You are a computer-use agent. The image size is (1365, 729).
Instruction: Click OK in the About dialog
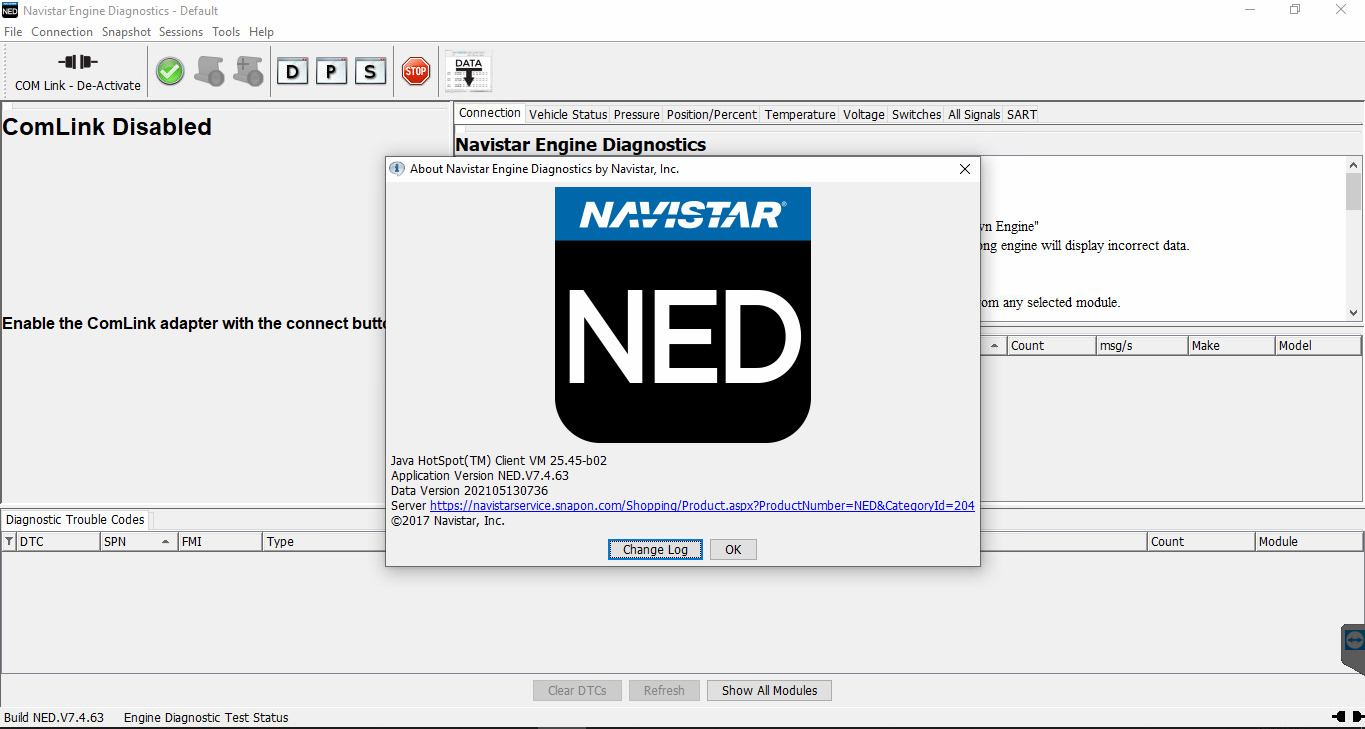(733, 549)
